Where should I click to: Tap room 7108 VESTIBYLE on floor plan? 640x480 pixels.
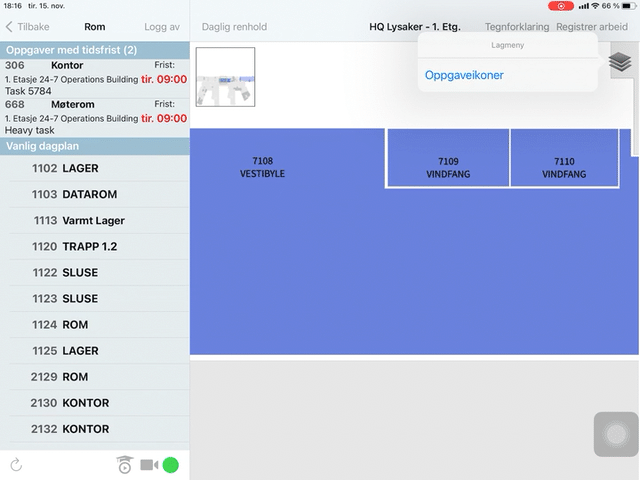click(x=263, y=167)
